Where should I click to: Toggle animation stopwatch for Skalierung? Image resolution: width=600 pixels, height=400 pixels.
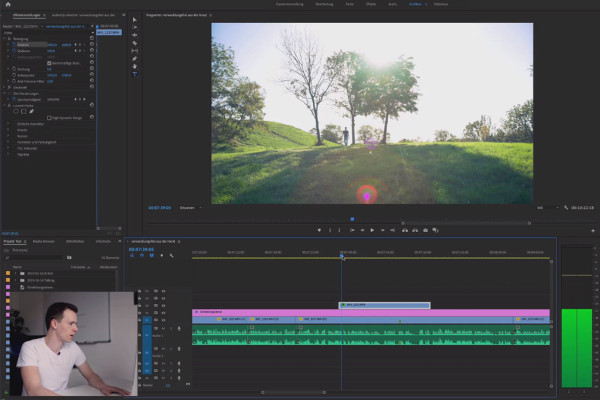point(14,51)
